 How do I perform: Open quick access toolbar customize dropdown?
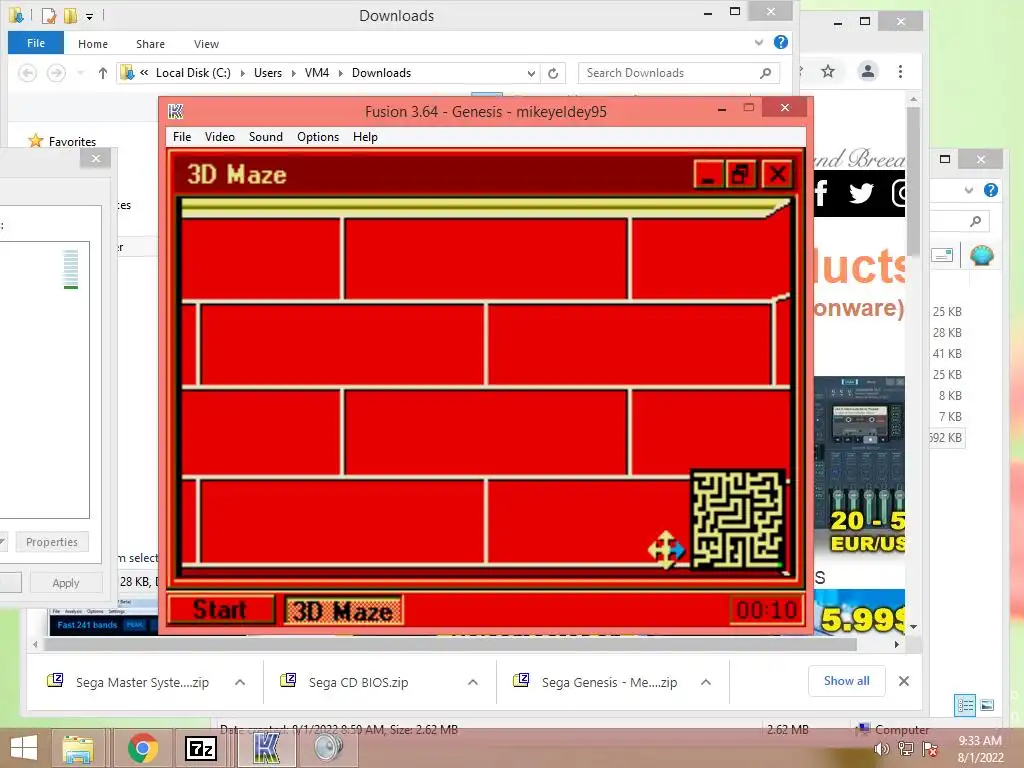pyautogui.click(x=89, y=16)
